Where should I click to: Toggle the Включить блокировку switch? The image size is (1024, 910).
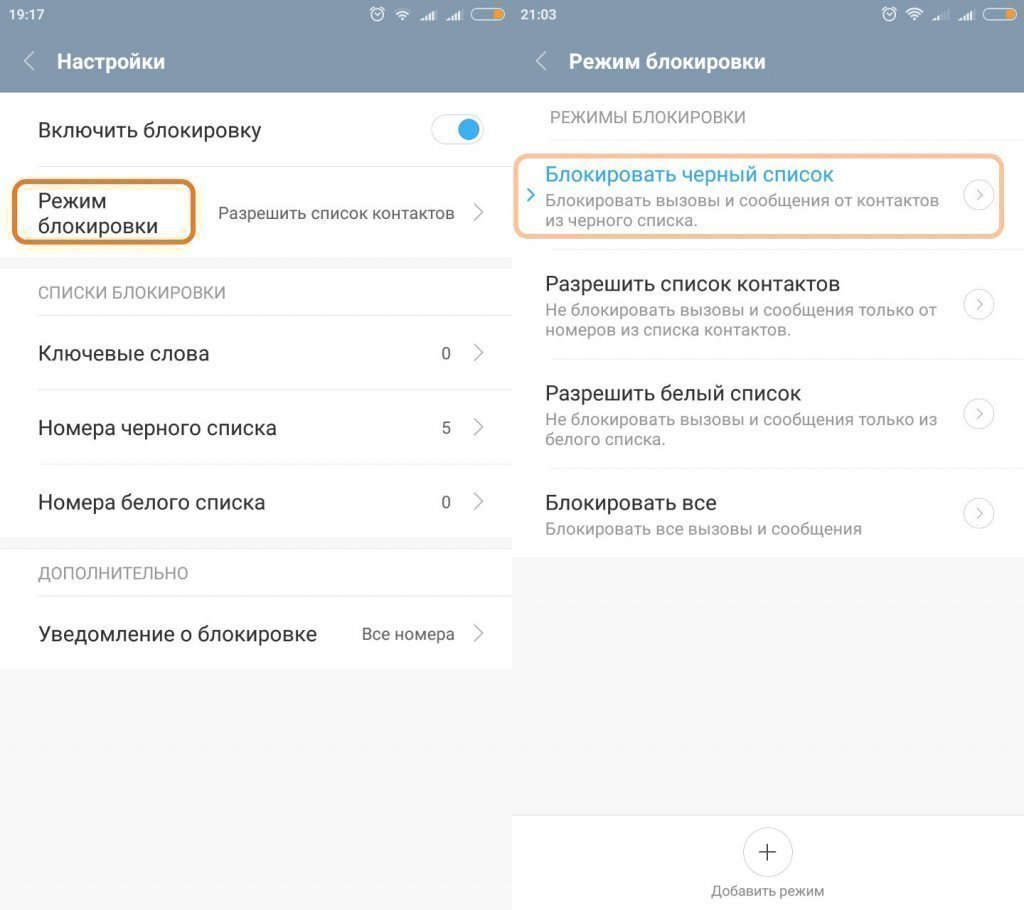point(457,129)
